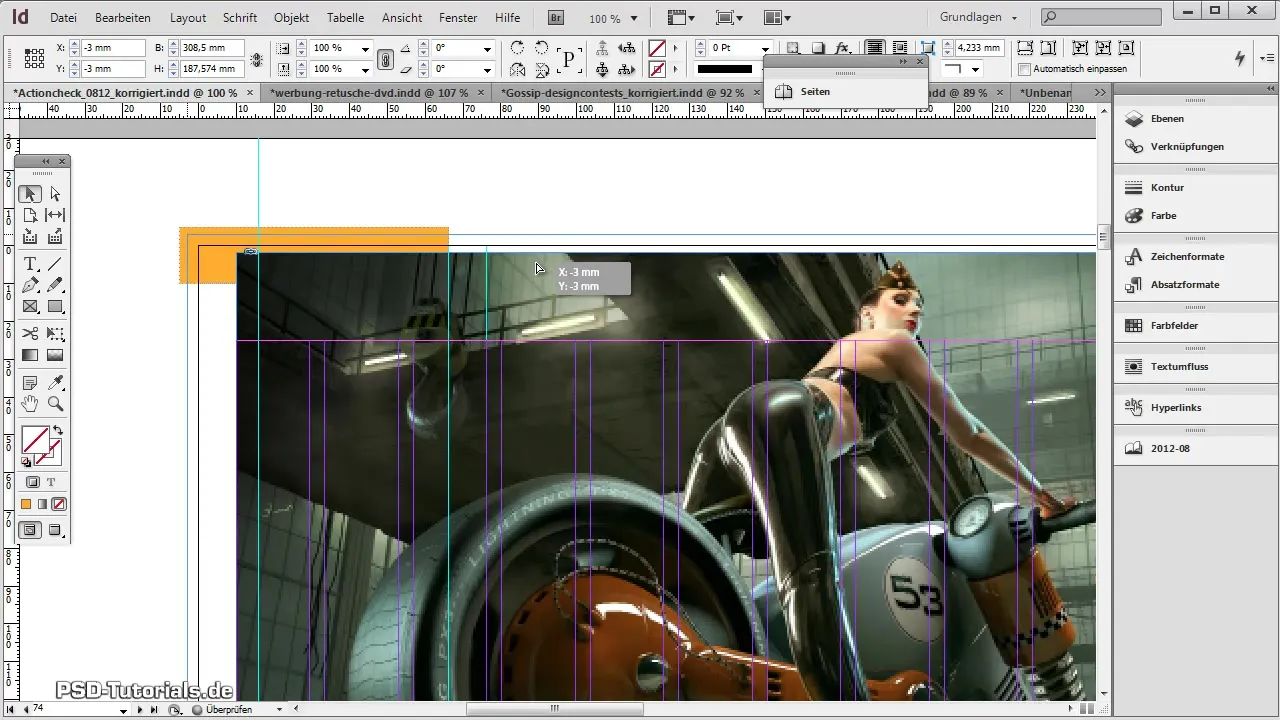Pick the Eyedropper tool
Screen dimensions: 1280x720
[55, 382]
